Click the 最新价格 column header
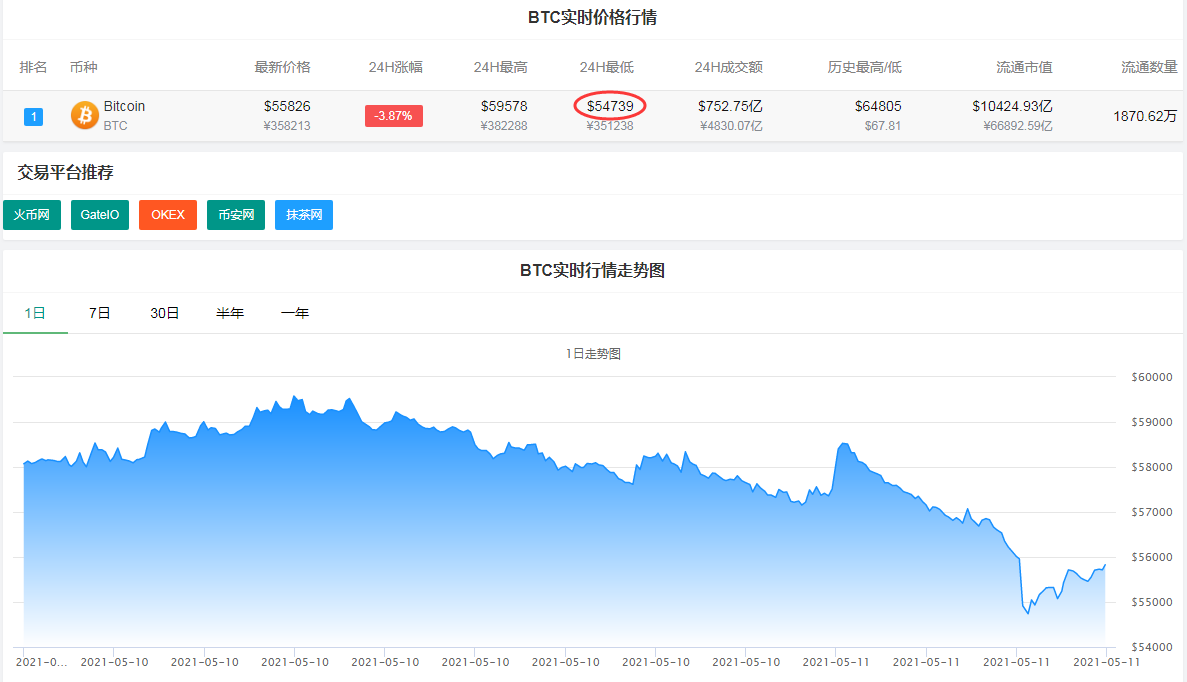1187x682 pixels. 281,67
